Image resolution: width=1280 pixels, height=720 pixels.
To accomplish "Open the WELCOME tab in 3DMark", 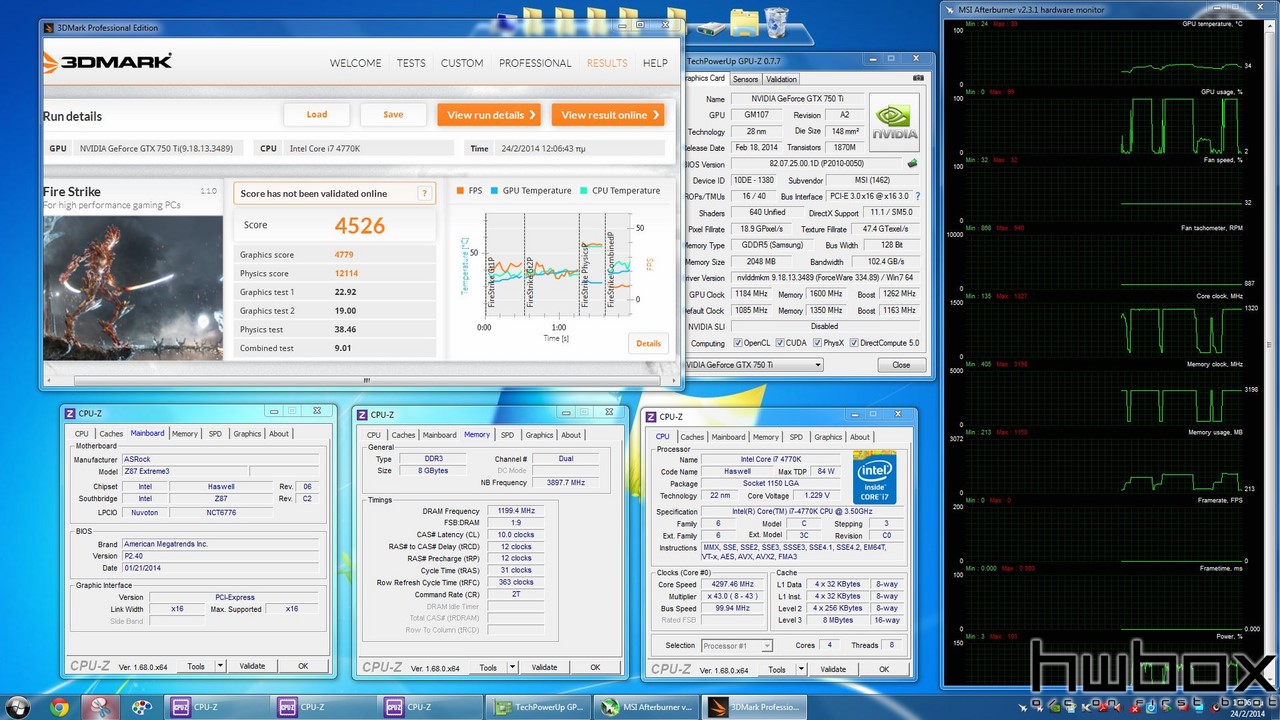I will tap(355, 63).
